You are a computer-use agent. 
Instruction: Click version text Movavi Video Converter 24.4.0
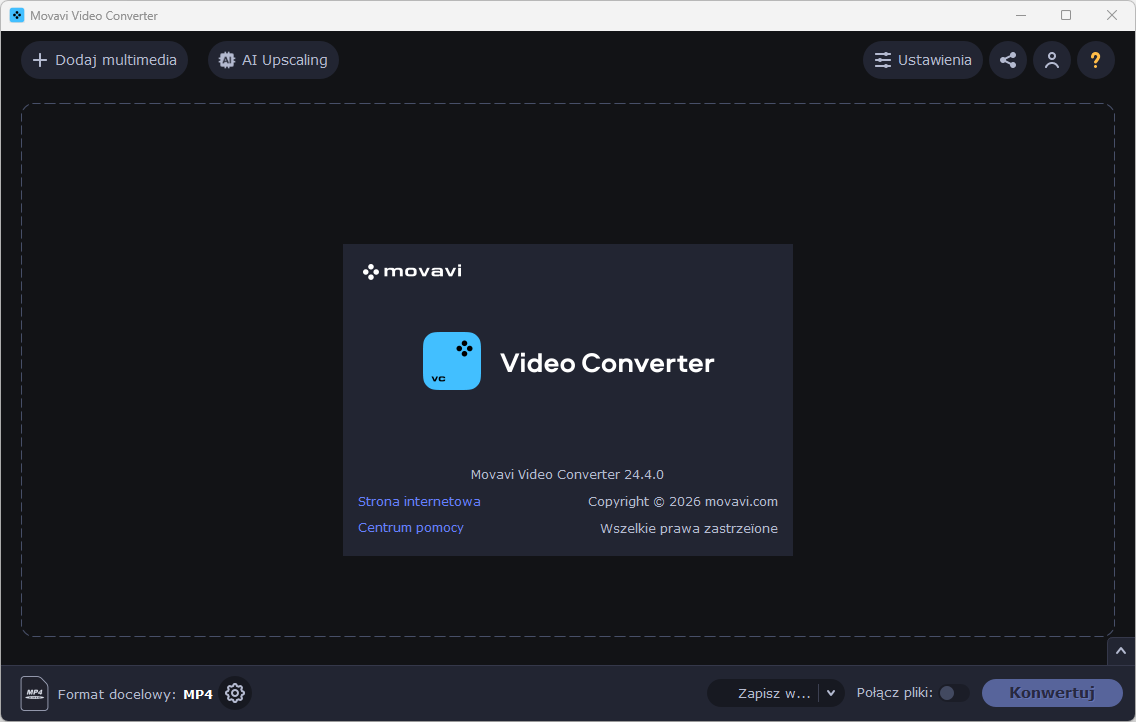click(x=567, y=474)
